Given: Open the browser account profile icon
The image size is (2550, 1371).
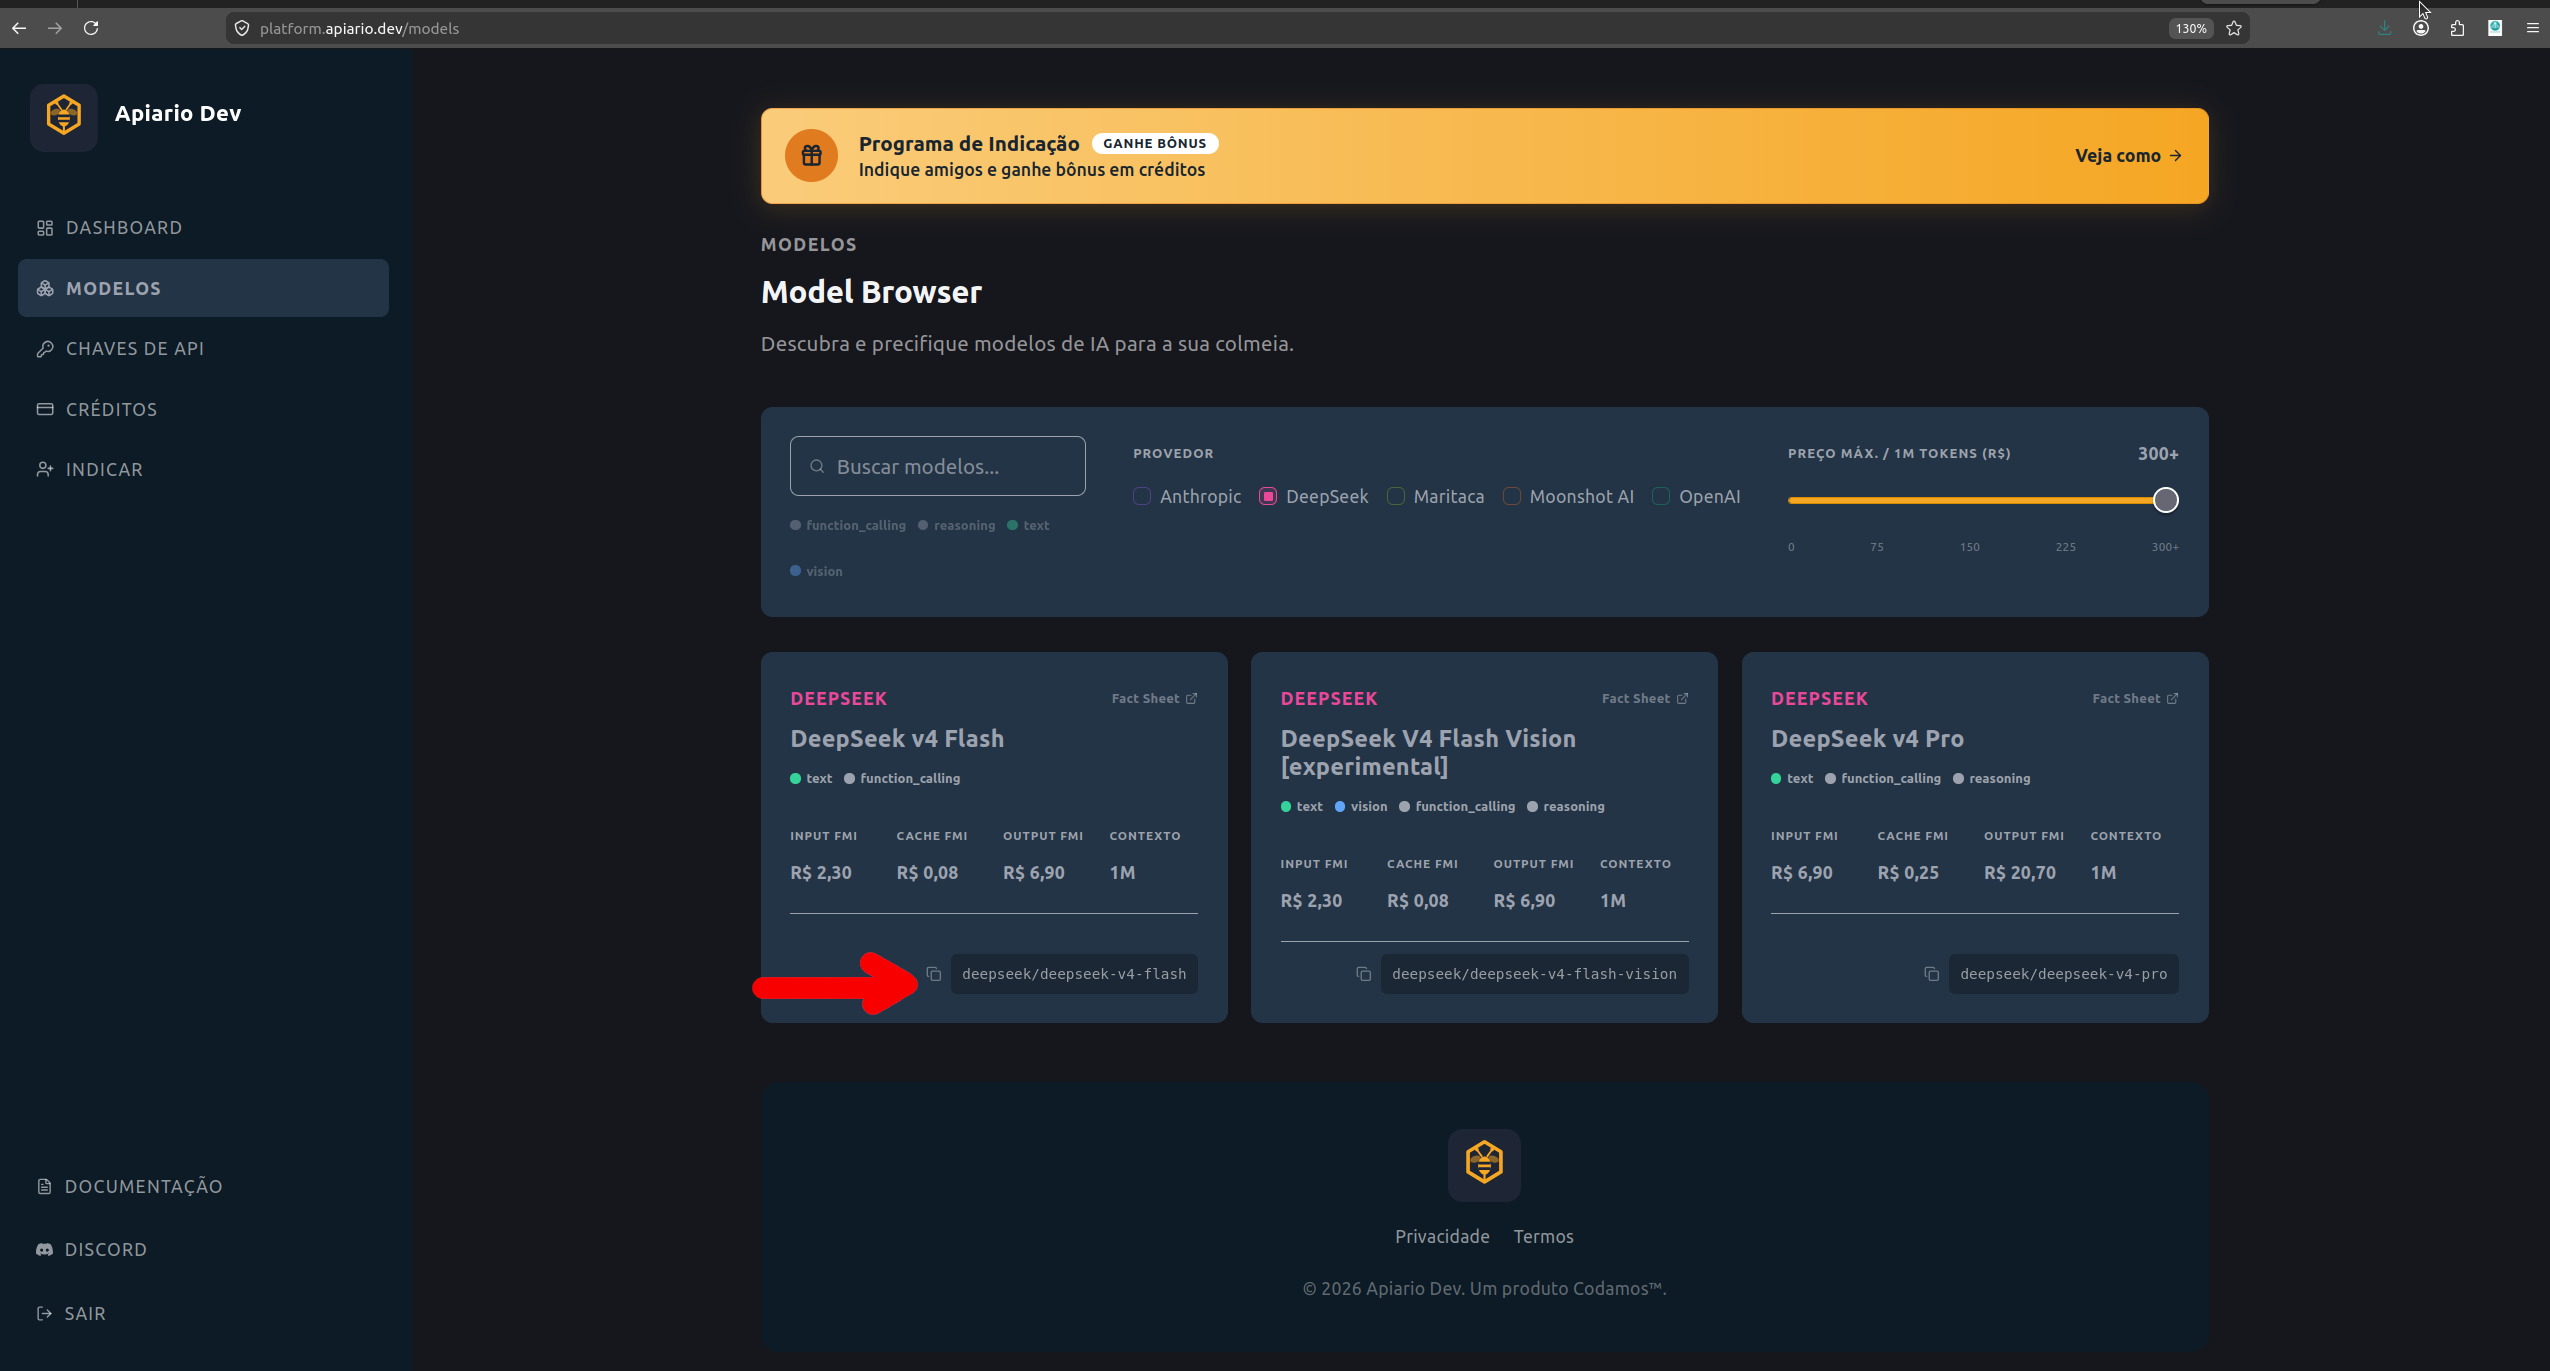Looking at the screenshot, I should click(2421, 28).
